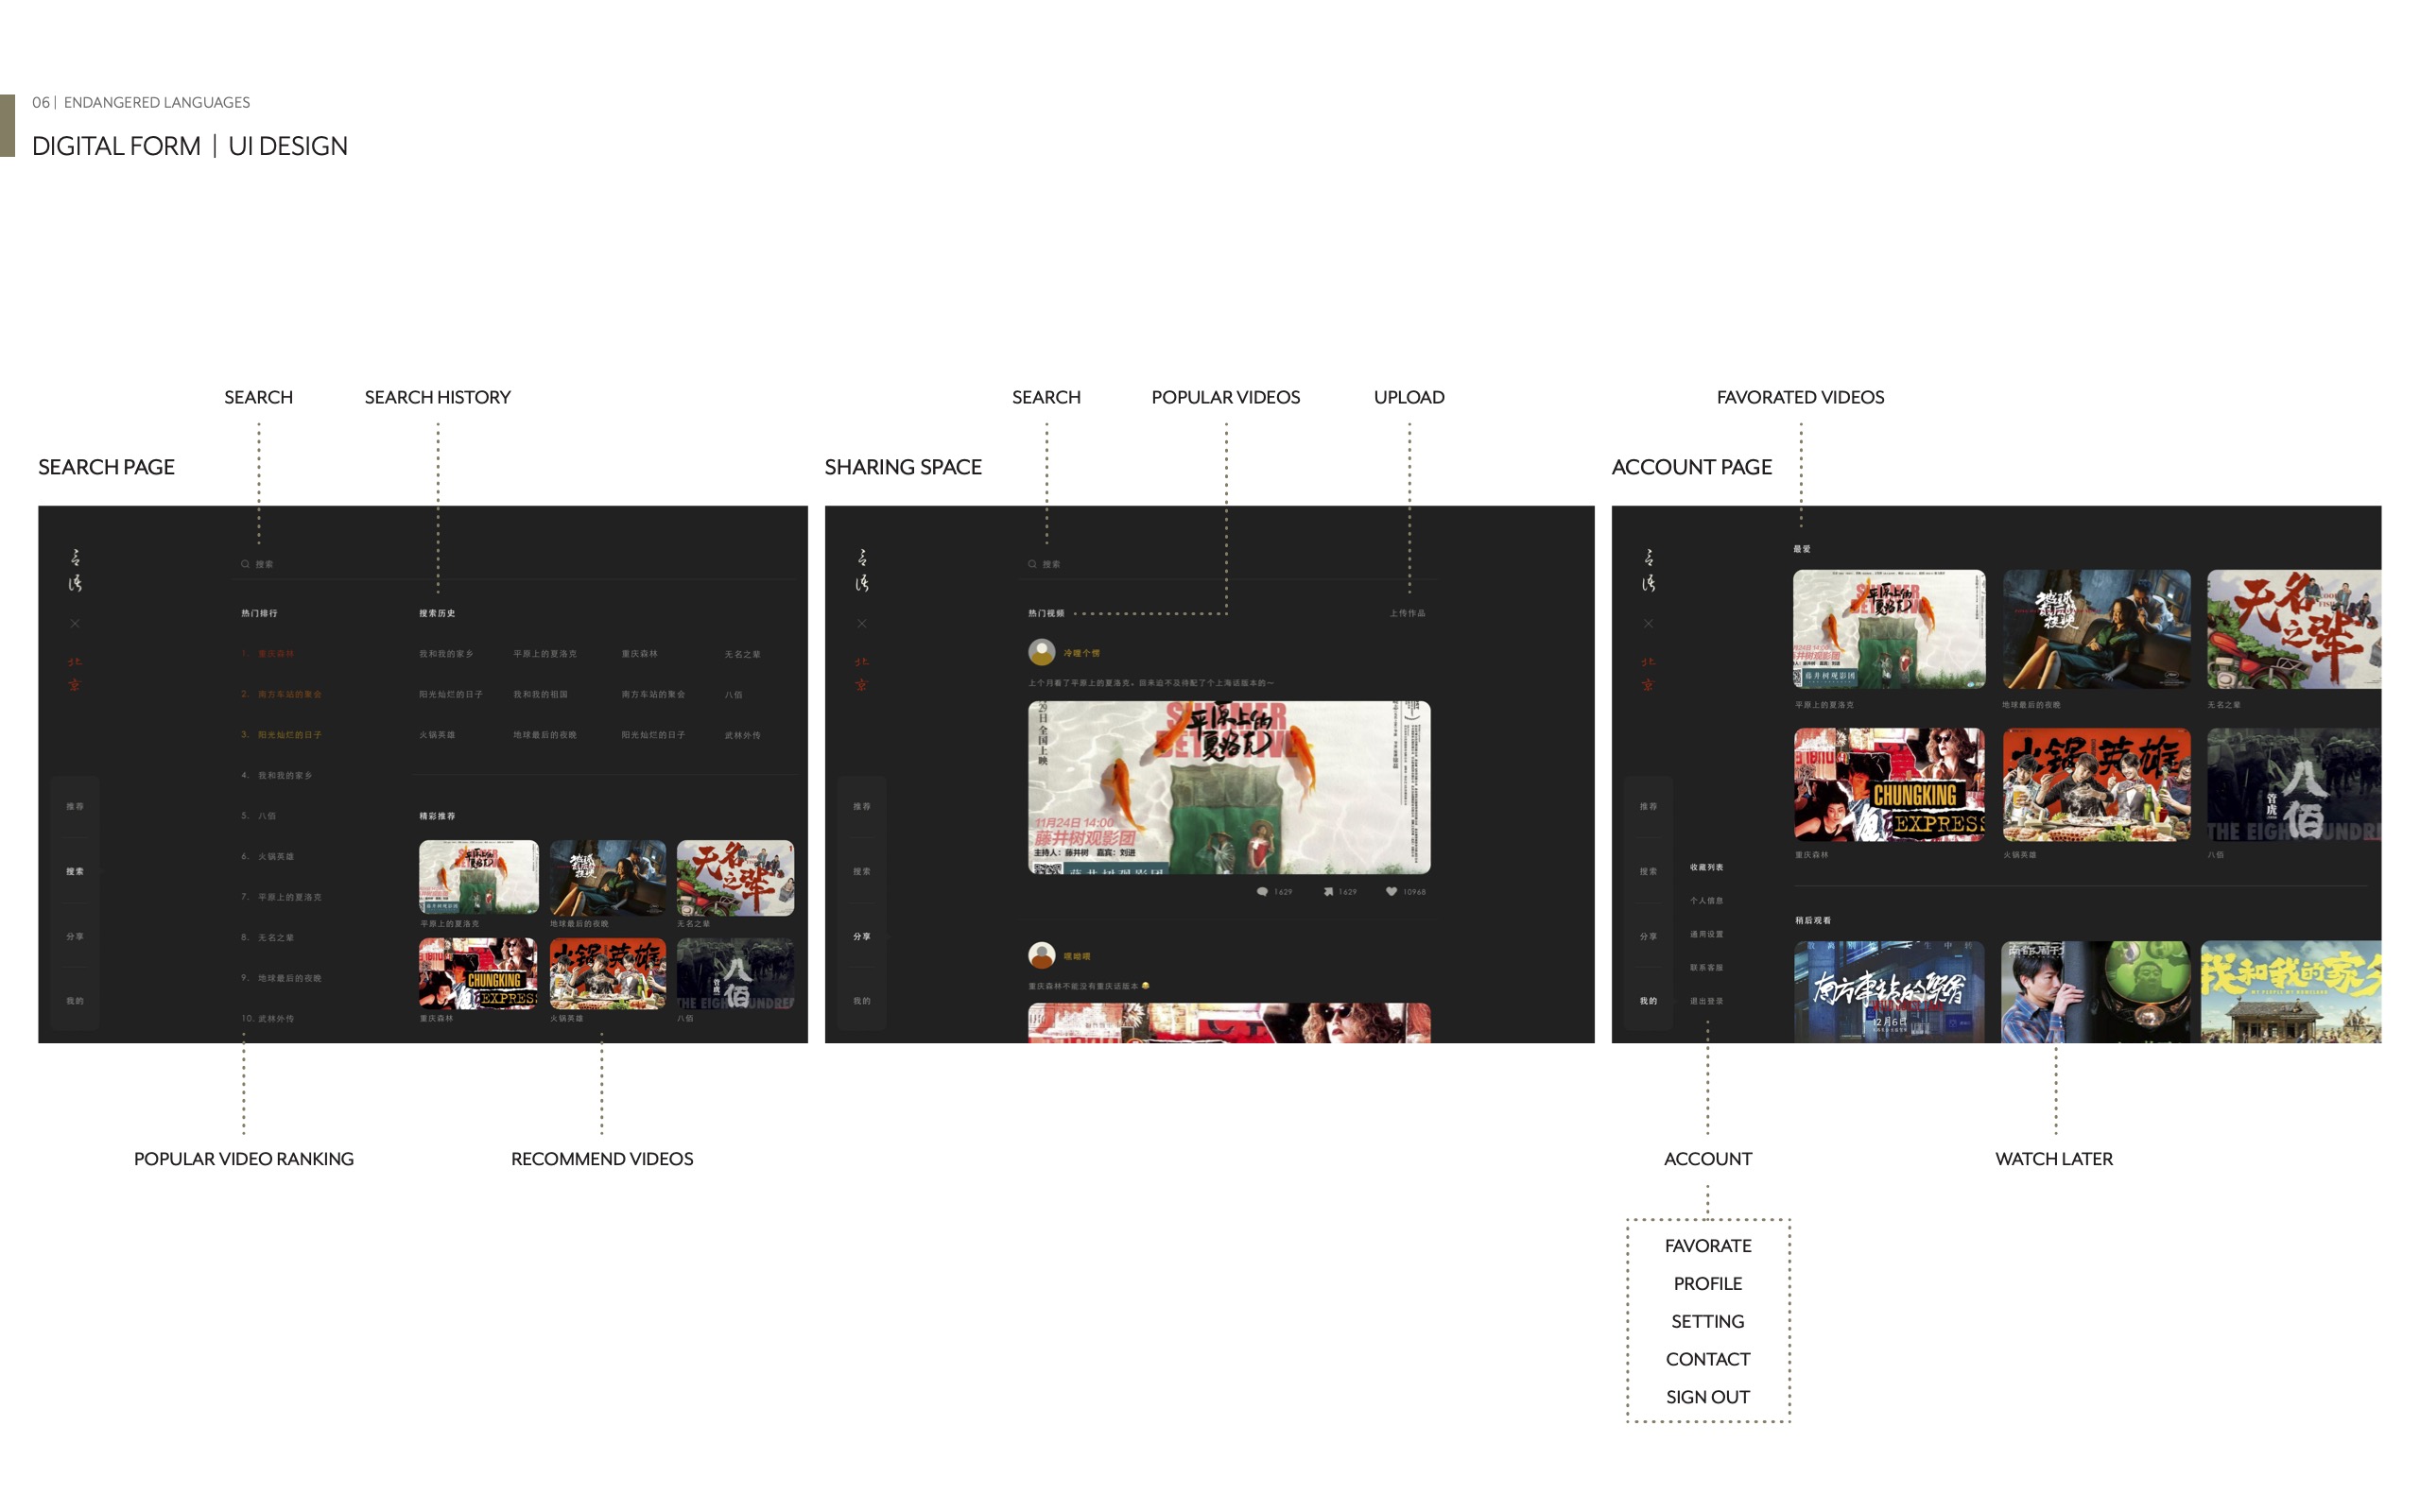Open ranking entry 2. 南方车站的聚会

281,694
